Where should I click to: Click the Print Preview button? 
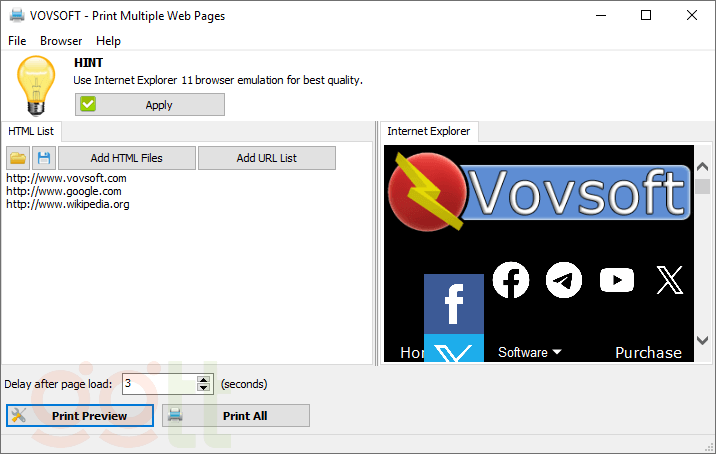click(80, 416)
